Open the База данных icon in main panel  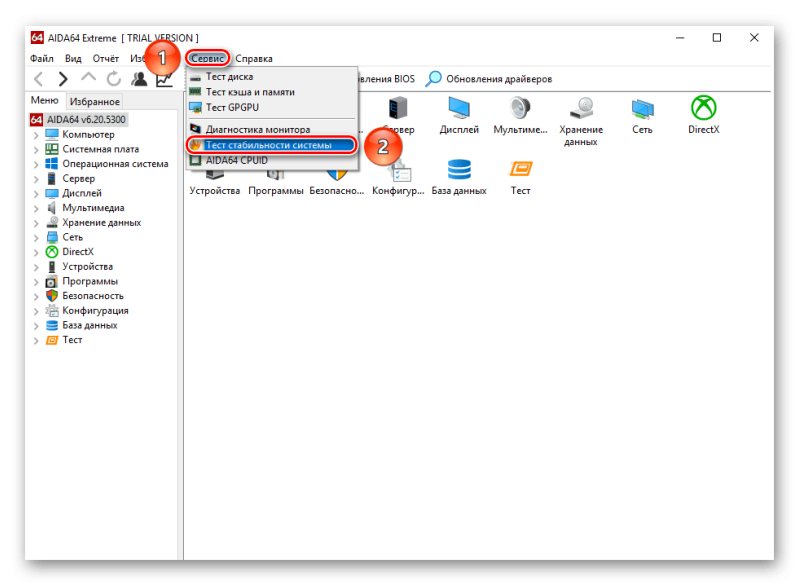coord(459,177)
